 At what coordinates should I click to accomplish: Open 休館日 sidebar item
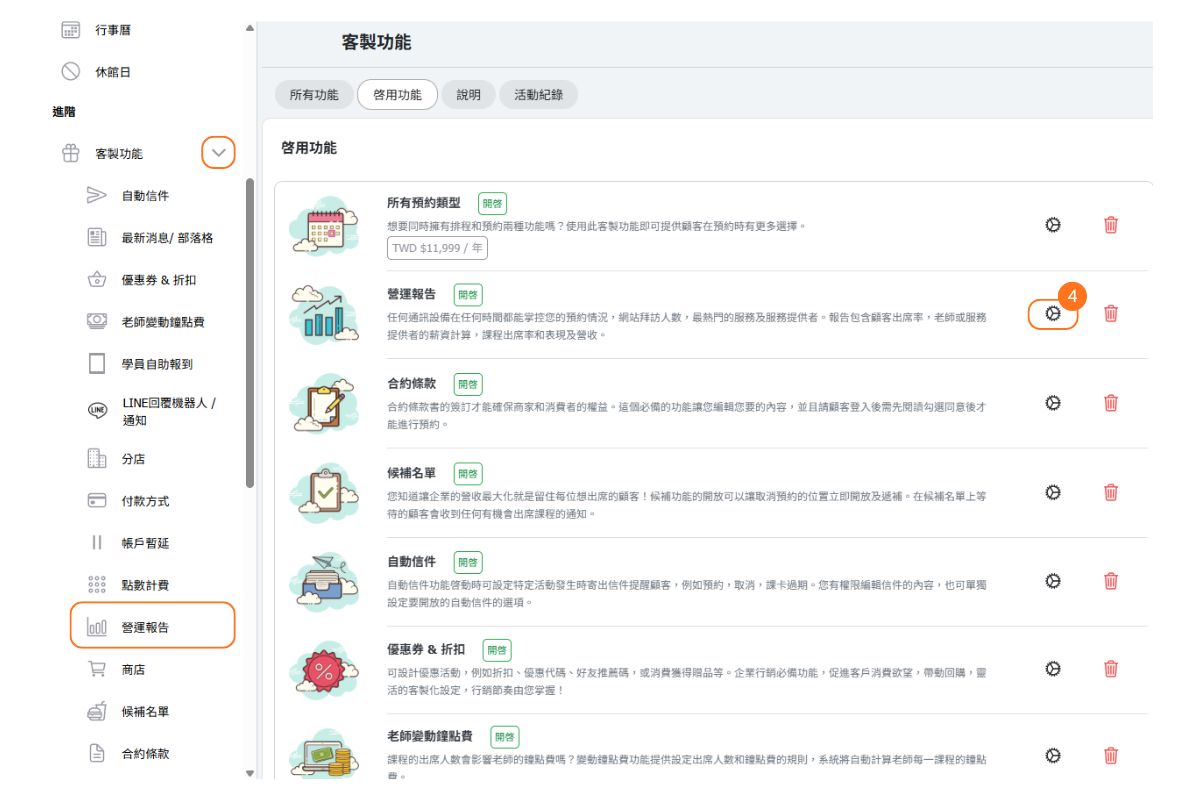(x=112, y=72)
